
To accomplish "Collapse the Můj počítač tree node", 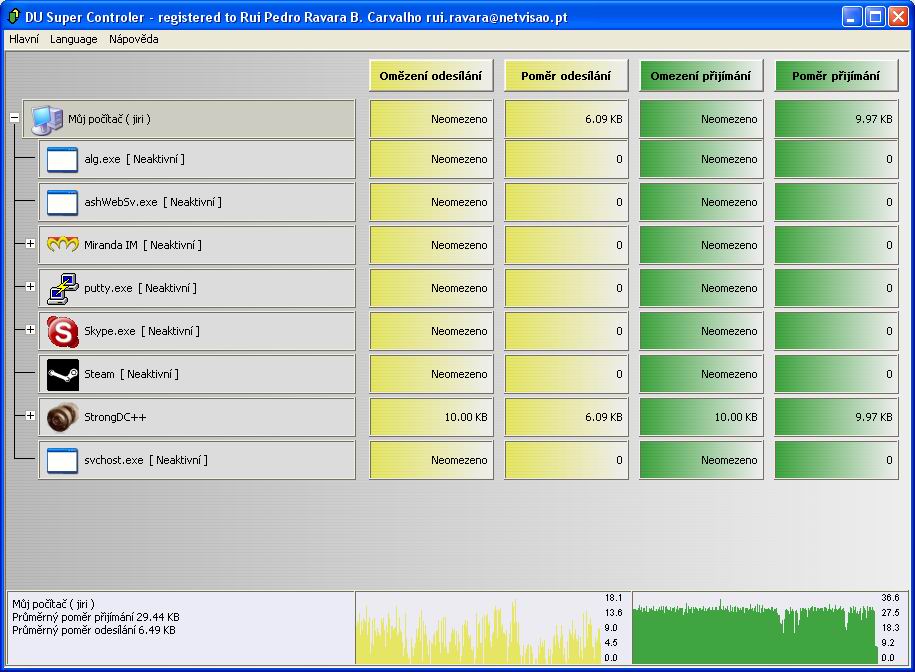I will tap(15, 118).
